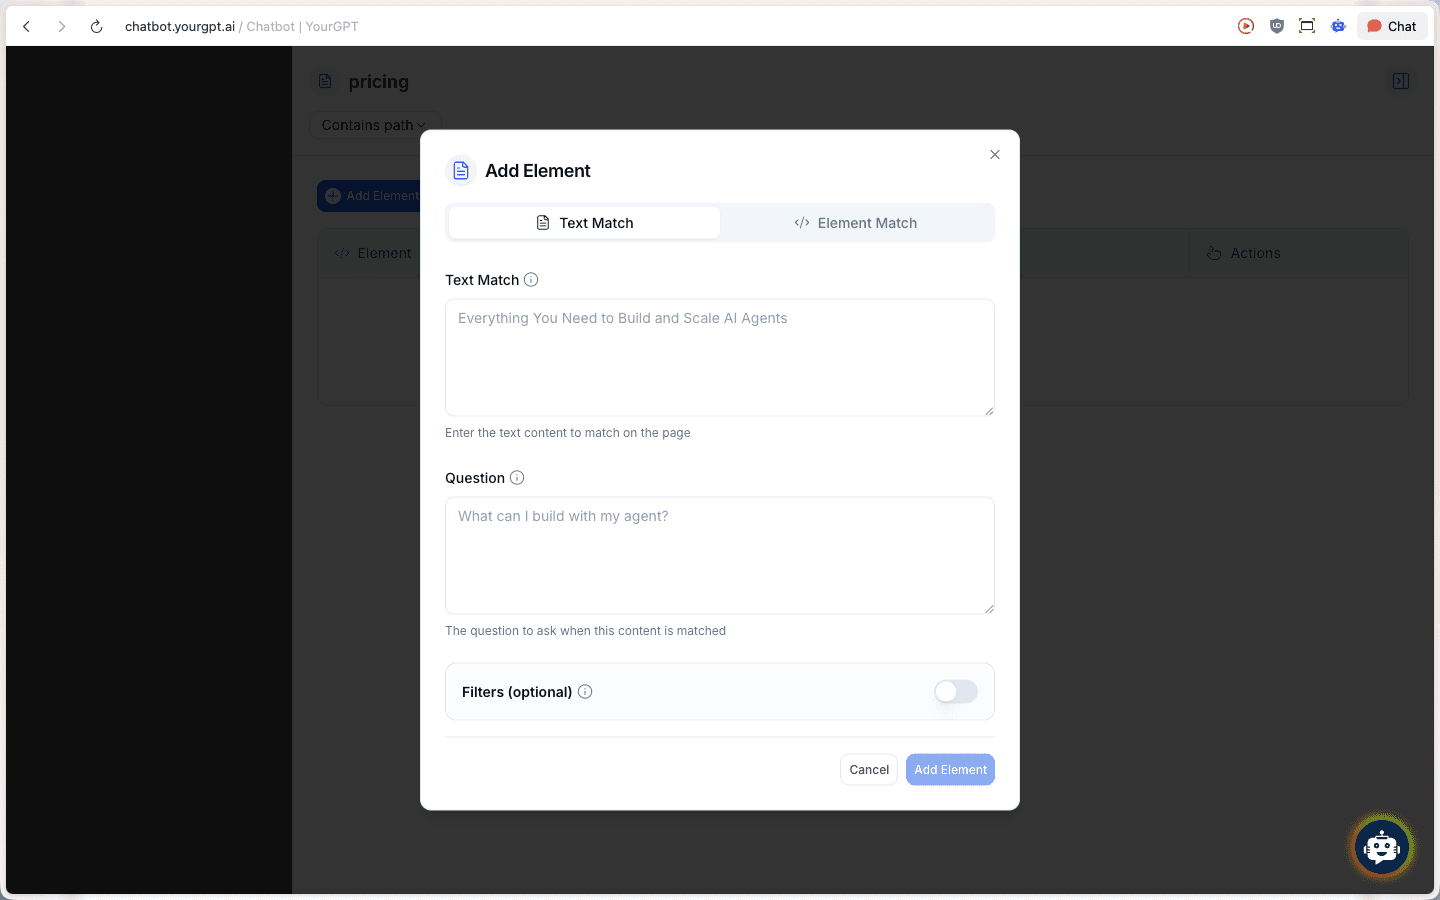Viewport: 1440px width, 900px height.
Task: Click the Actions column header icon
Action: click(x=1213, y=253)
